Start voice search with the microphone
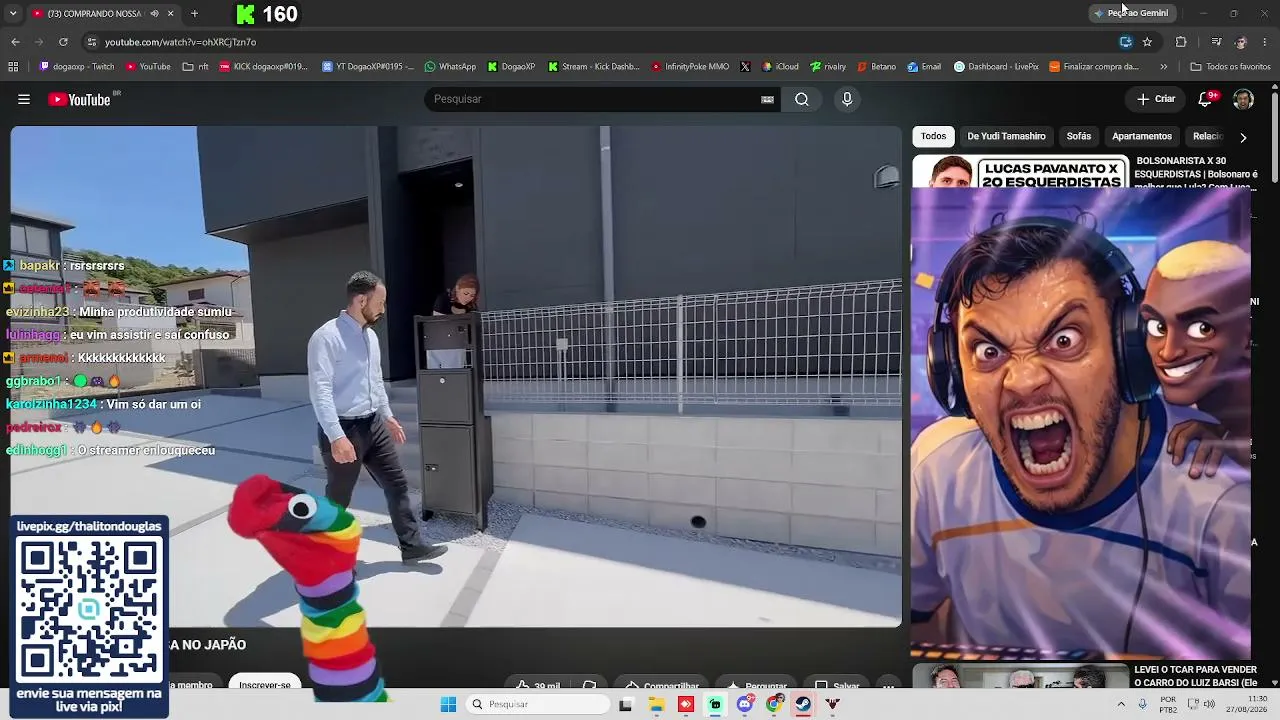The width and height of the screenshot is (1280, 720). [847, 99]
